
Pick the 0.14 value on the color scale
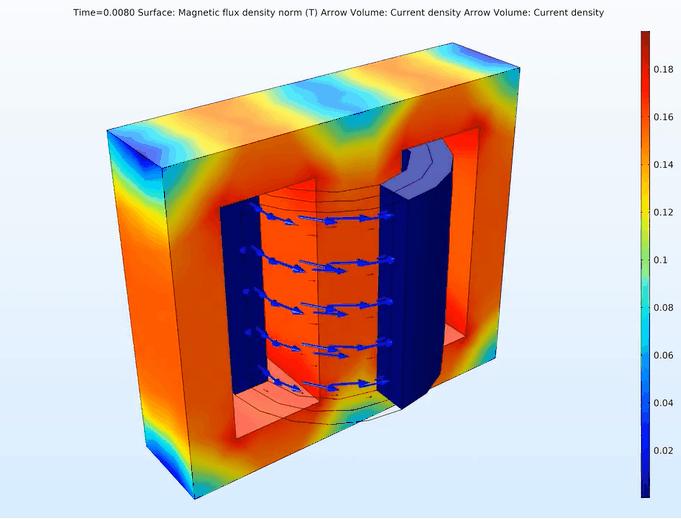664,164
